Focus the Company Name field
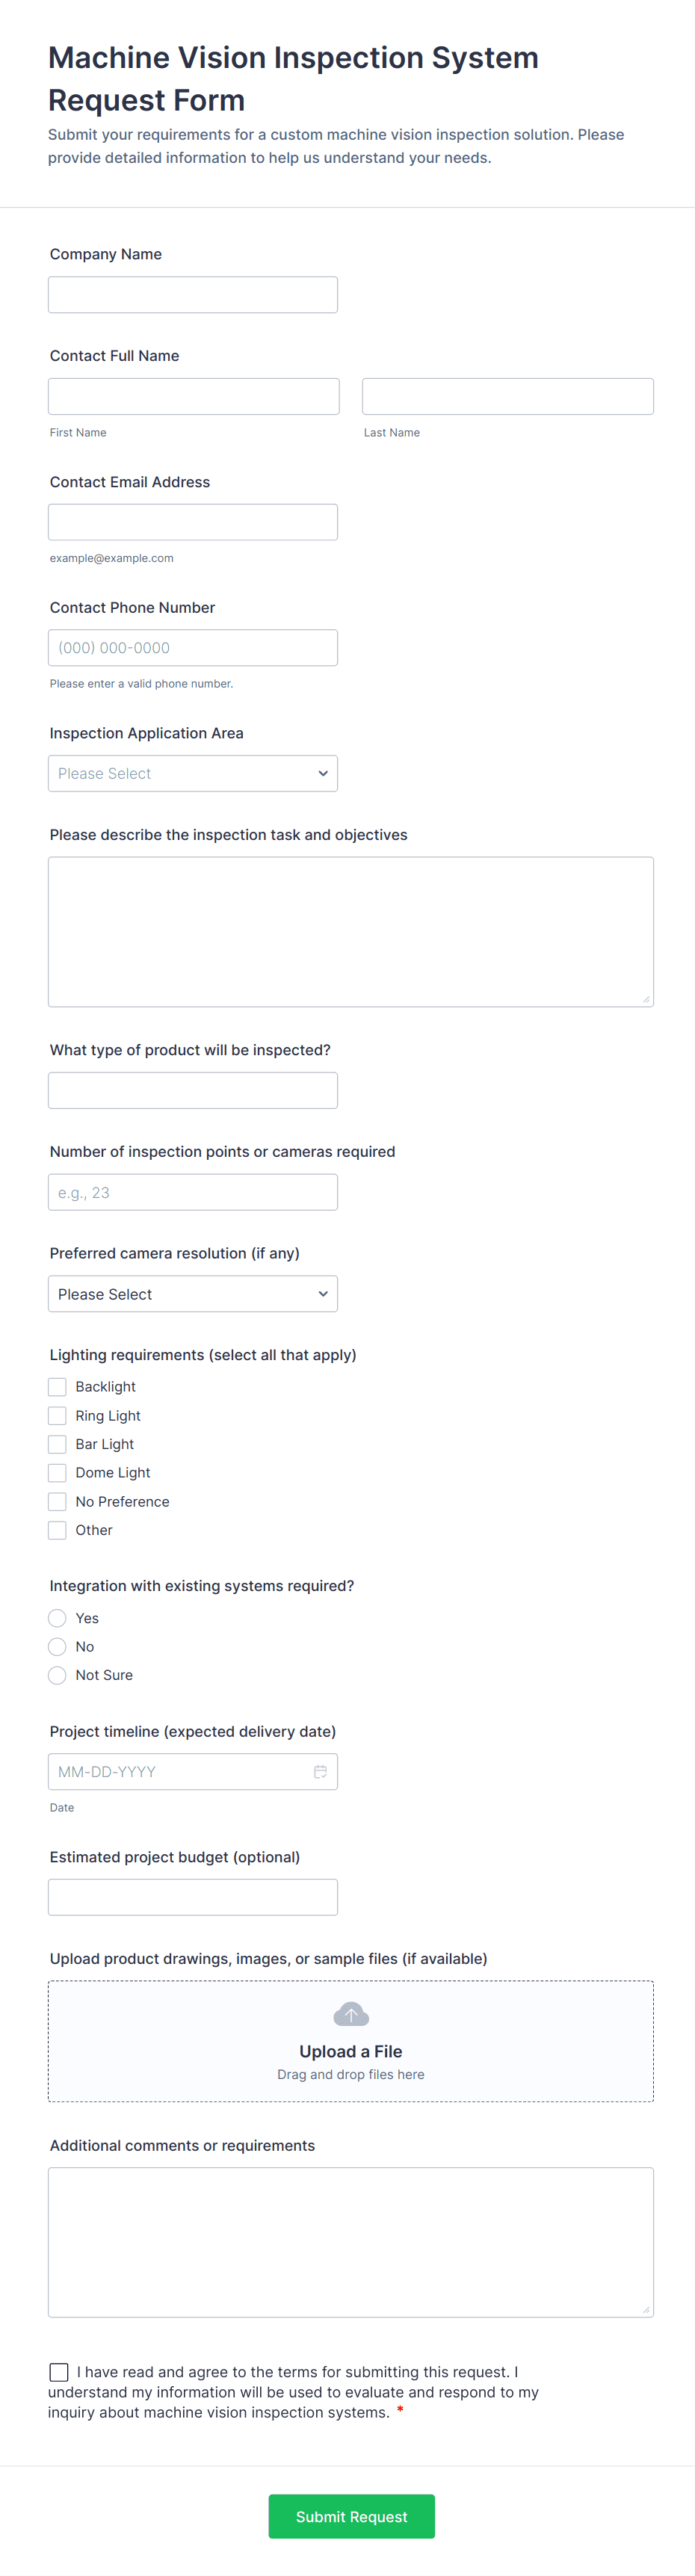695x2576 pixels. (193, 295)
